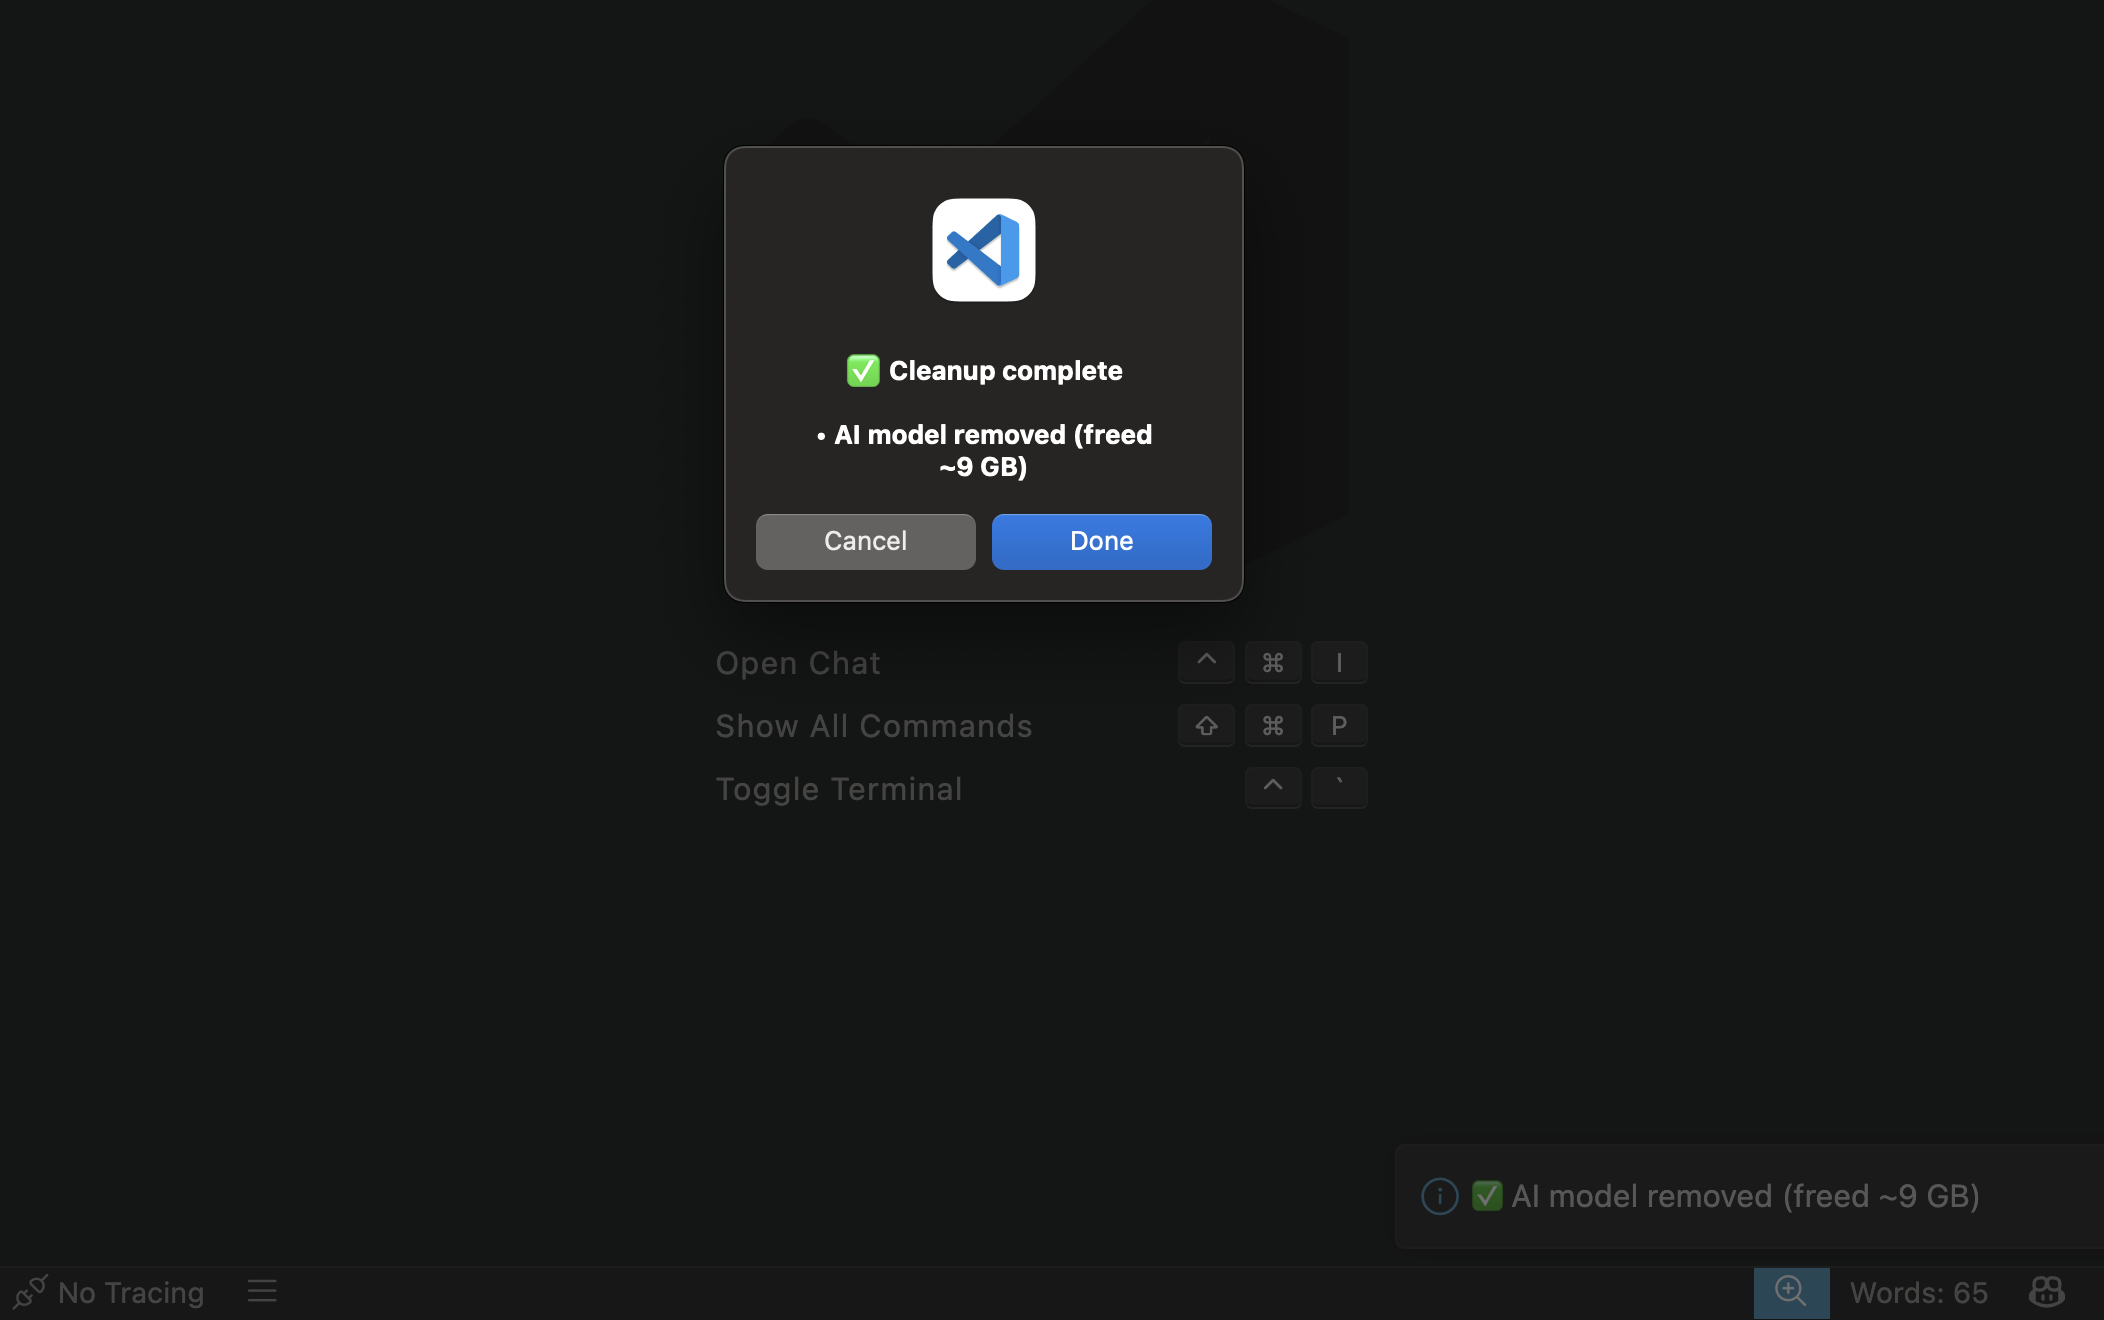Screen dimensions: 2104x1320
Task: Click the 'Cleanup complete' heading text
Action: point(1005,371)
